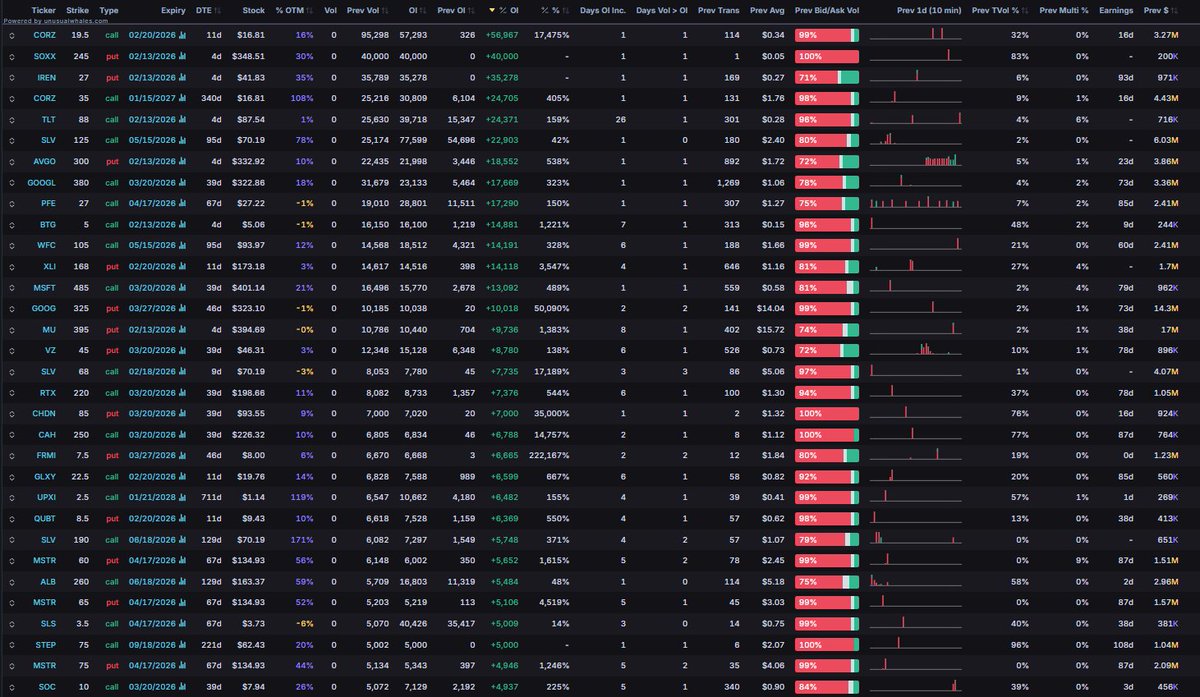Viewport: 1200px width, 697px height.
Task: Open the chart icon in the WFC row
Action: tap(183, 245)
